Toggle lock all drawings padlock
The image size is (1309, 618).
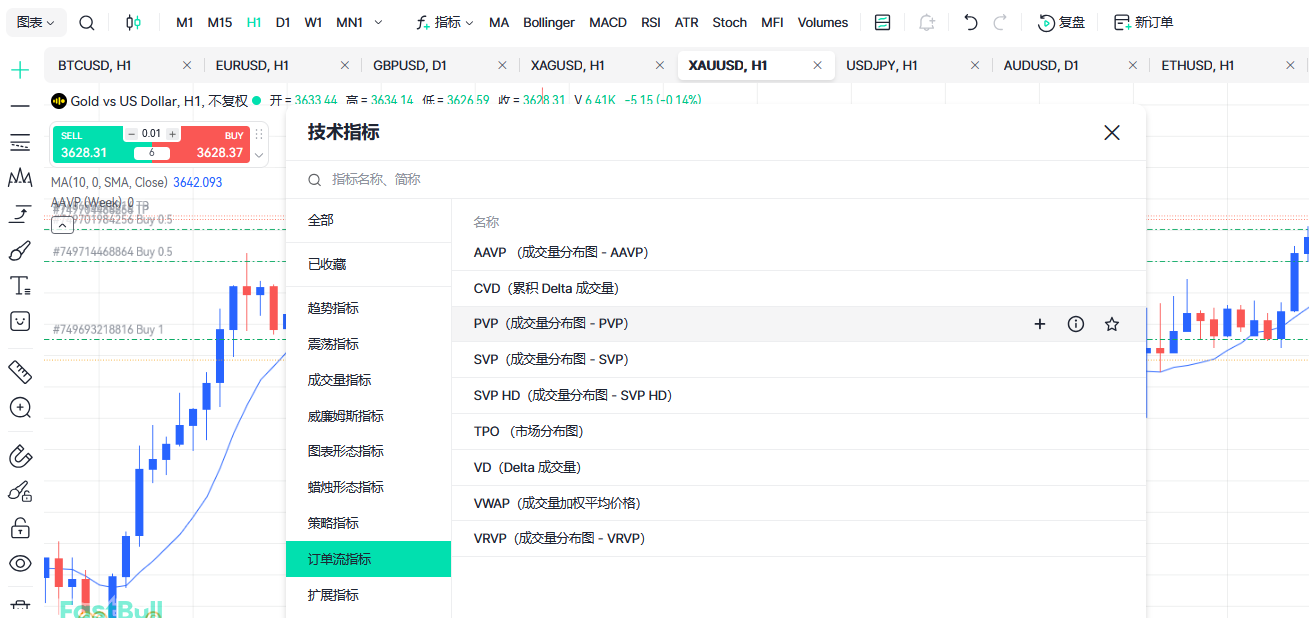(x=20, y=526)
